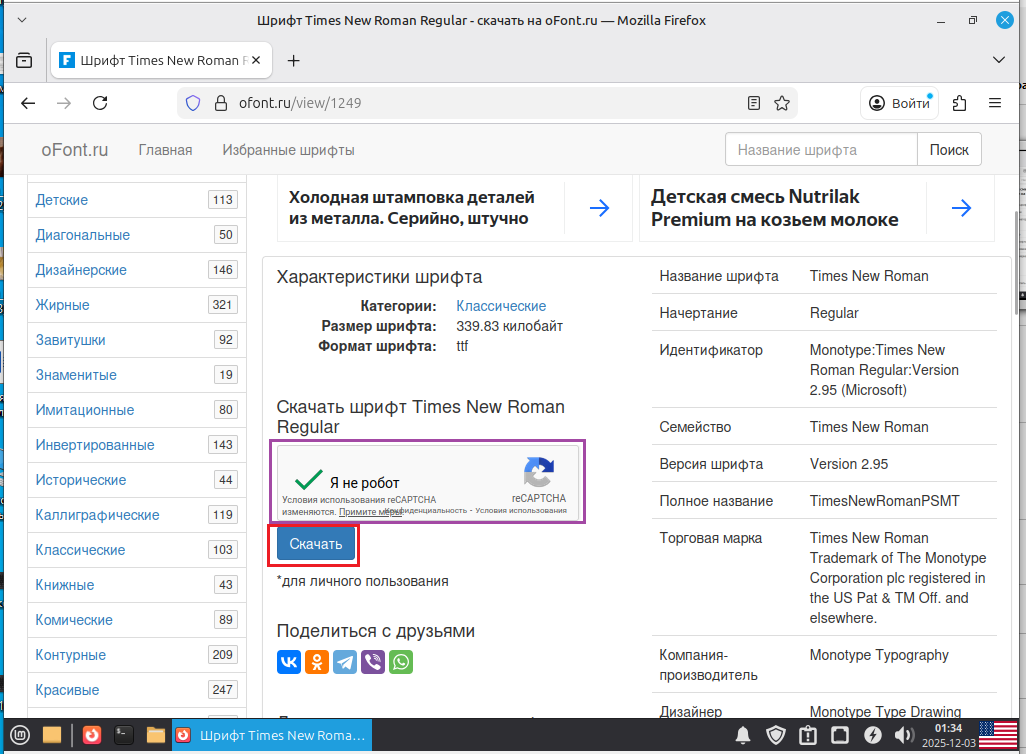The width and height of the screenshot is (1026, 754).
Task: Open Имитационные fonts category
Action: pyautogui.click(x=84, y=410)
